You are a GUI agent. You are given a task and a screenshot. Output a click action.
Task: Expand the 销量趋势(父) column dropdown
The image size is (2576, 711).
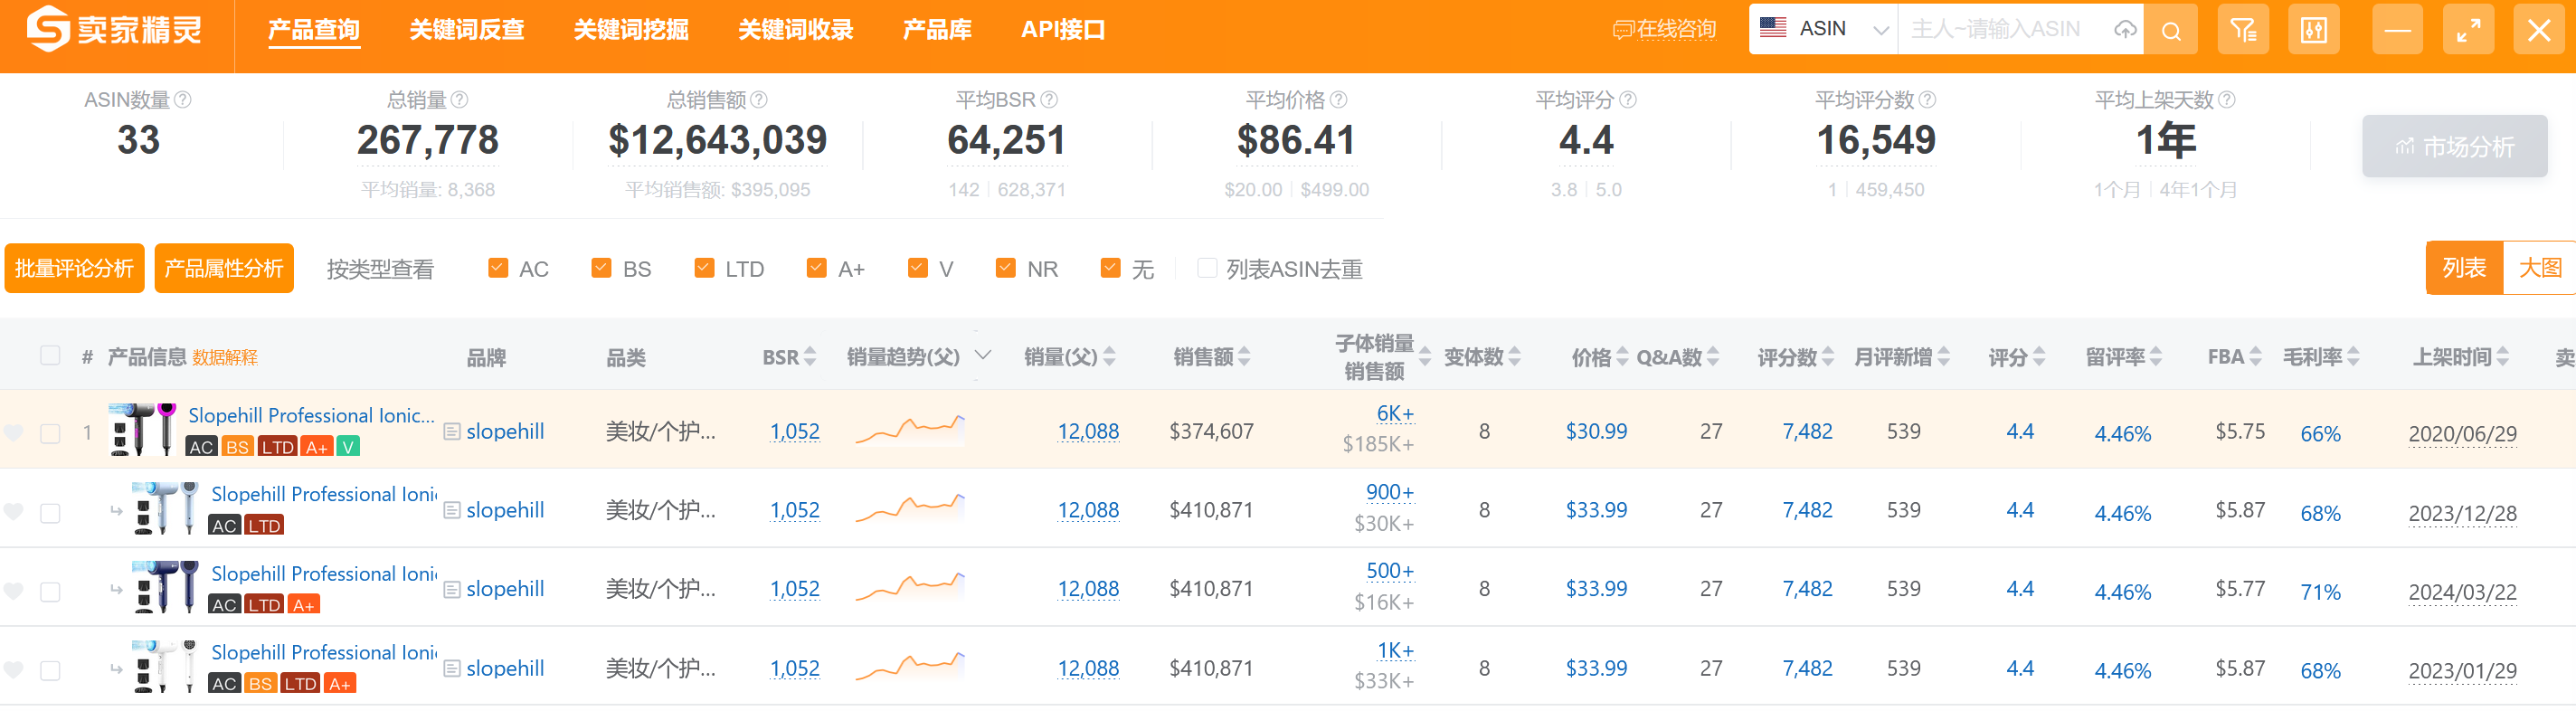point(983,356)
